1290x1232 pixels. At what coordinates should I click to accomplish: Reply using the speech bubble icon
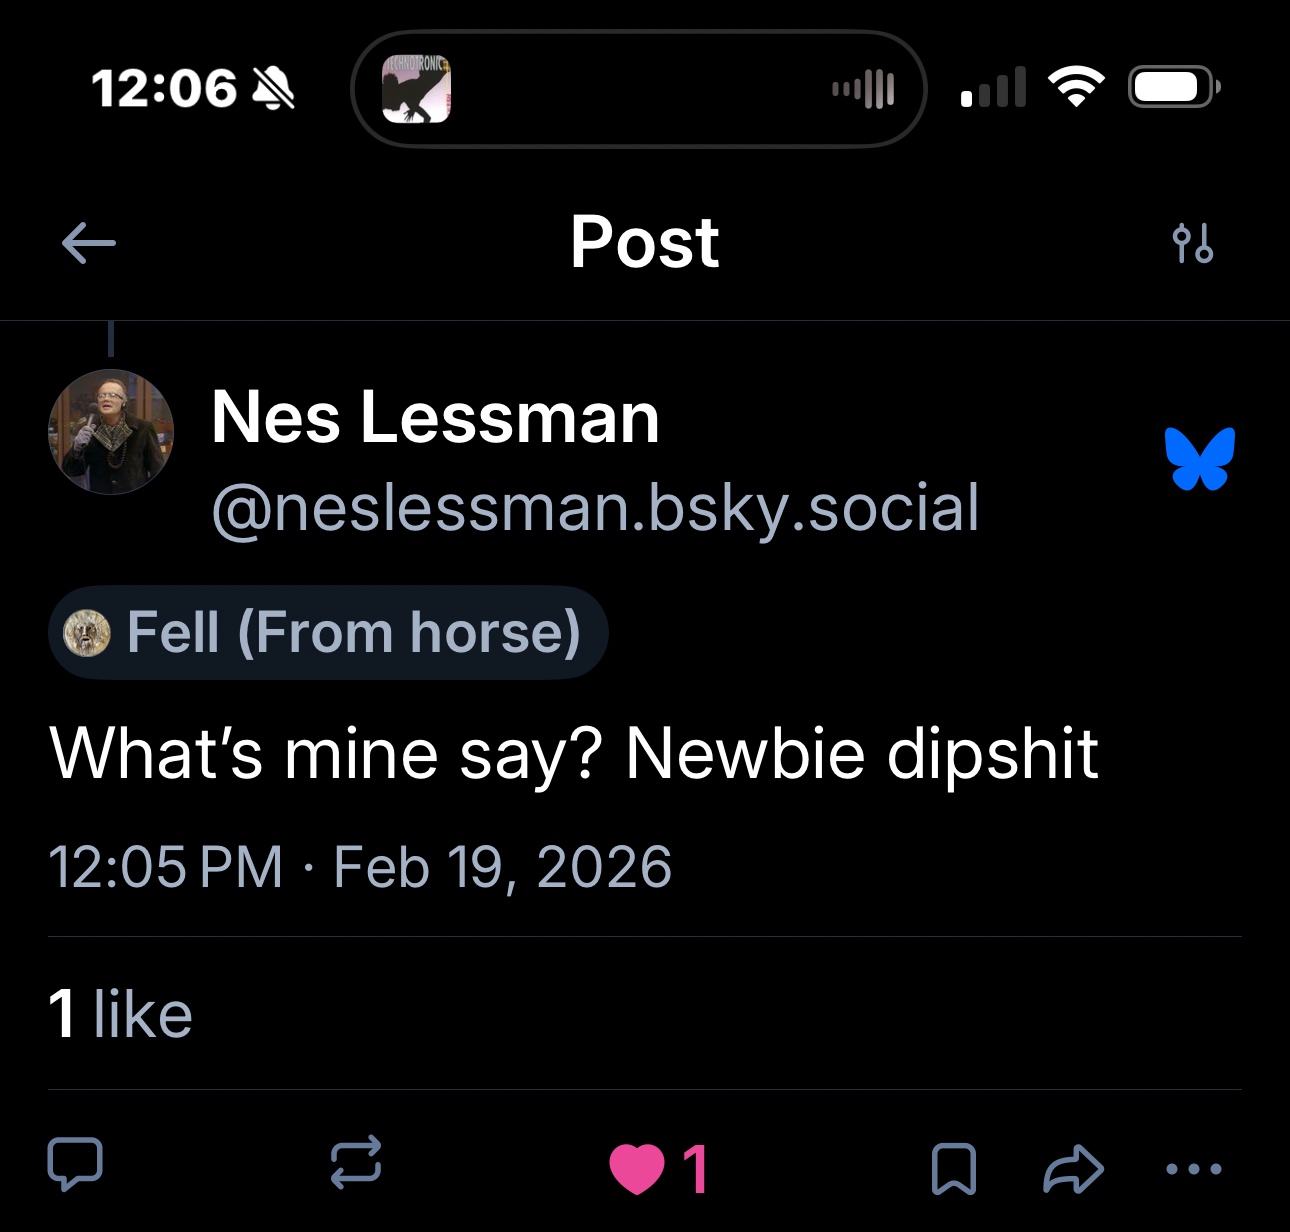click(75, 1165)
